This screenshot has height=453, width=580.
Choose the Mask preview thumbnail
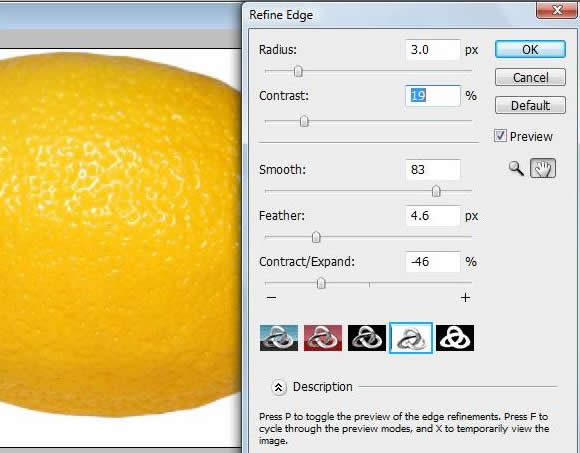point(455,338)
